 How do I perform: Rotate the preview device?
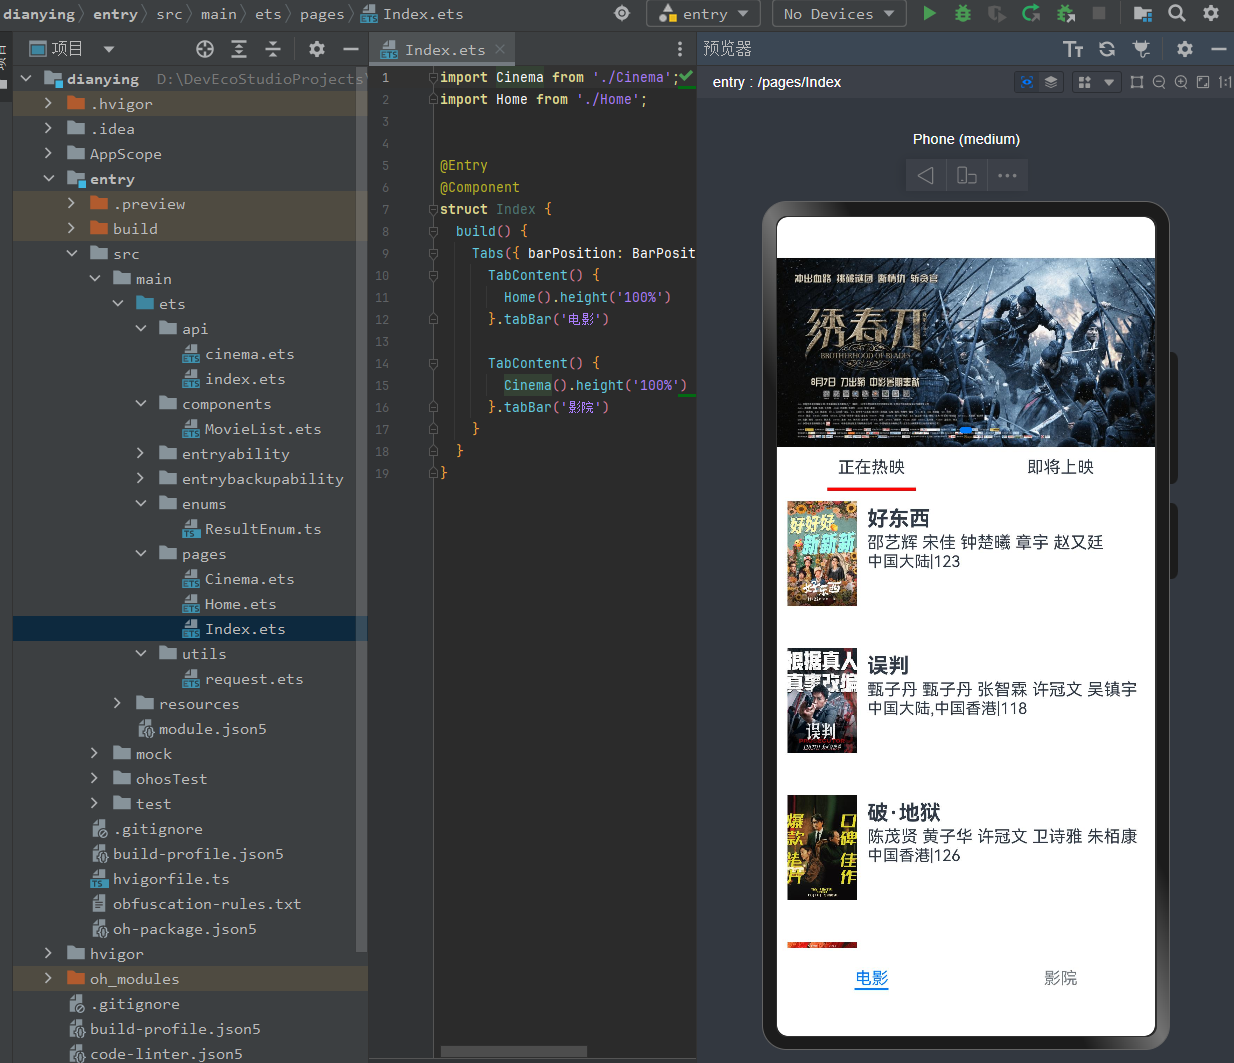967,175
